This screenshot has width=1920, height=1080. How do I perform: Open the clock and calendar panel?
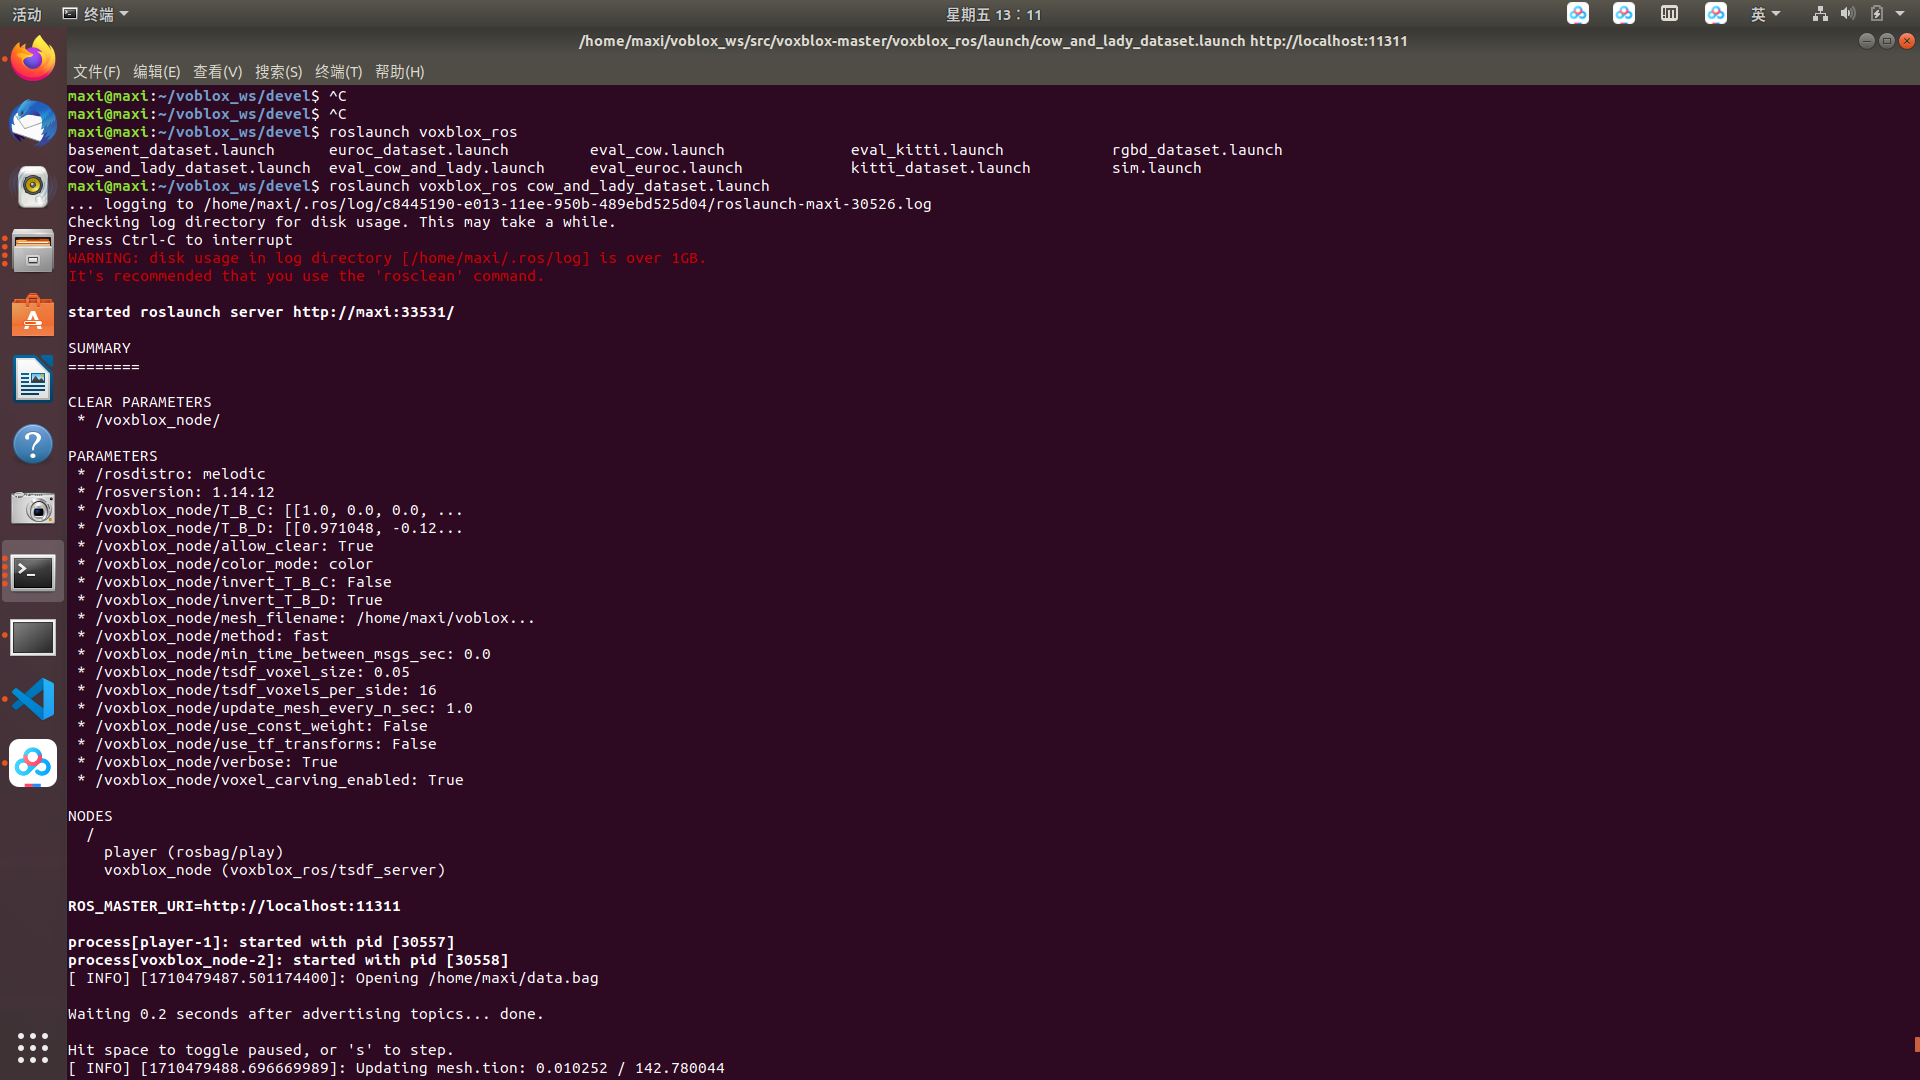coord(994,14)
